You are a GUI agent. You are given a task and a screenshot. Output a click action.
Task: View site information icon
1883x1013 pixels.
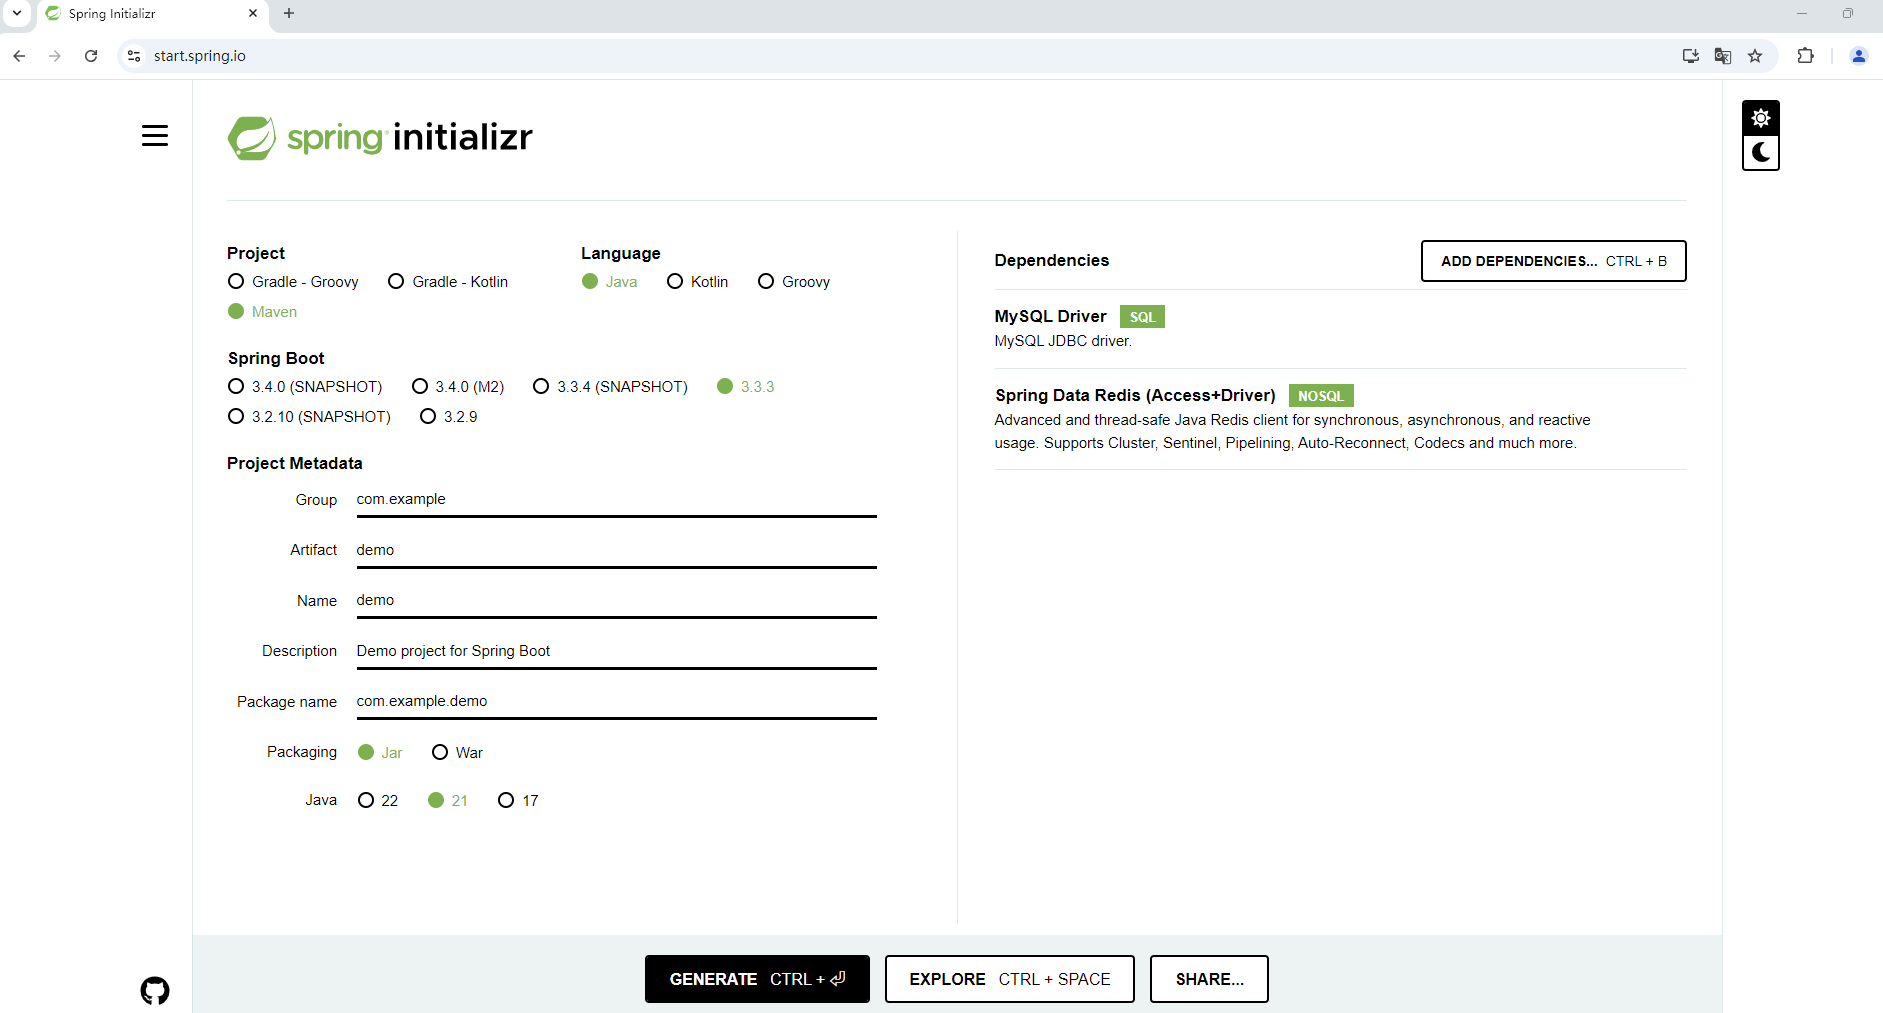[x=134, y=56]
